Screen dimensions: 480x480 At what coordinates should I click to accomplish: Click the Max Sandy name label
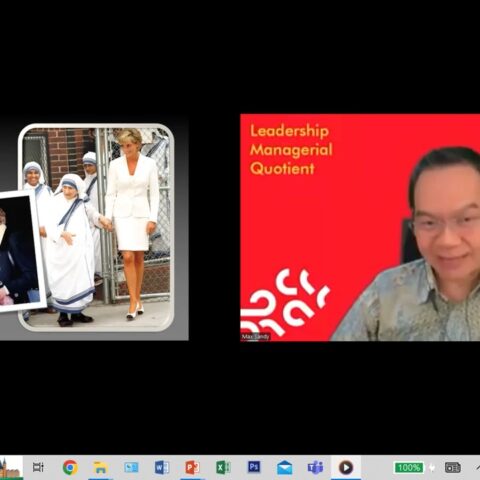coord(255,337)
